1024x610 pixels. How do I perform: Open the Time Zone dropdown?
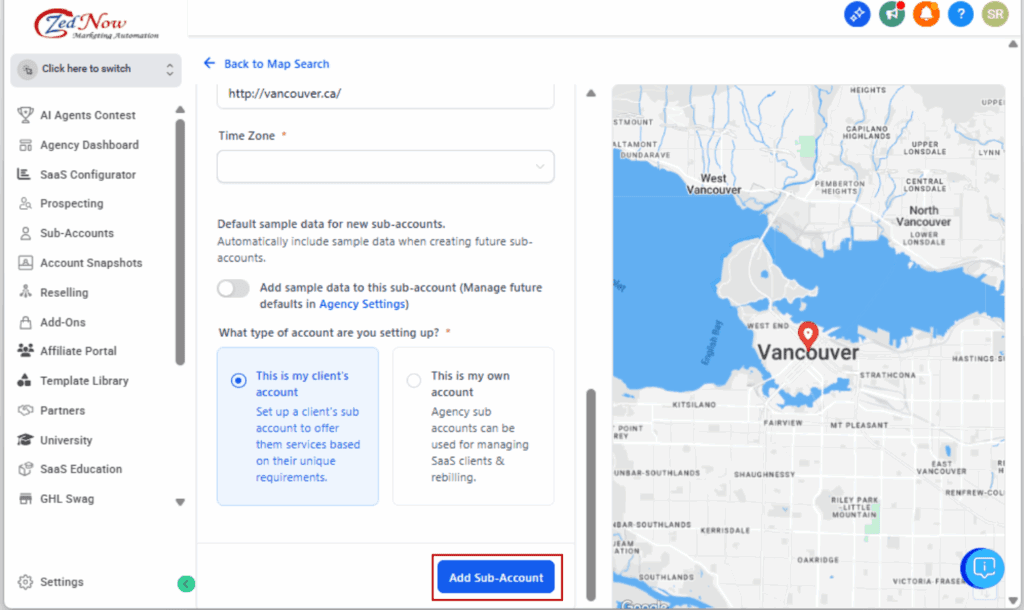tap(385, 167)
